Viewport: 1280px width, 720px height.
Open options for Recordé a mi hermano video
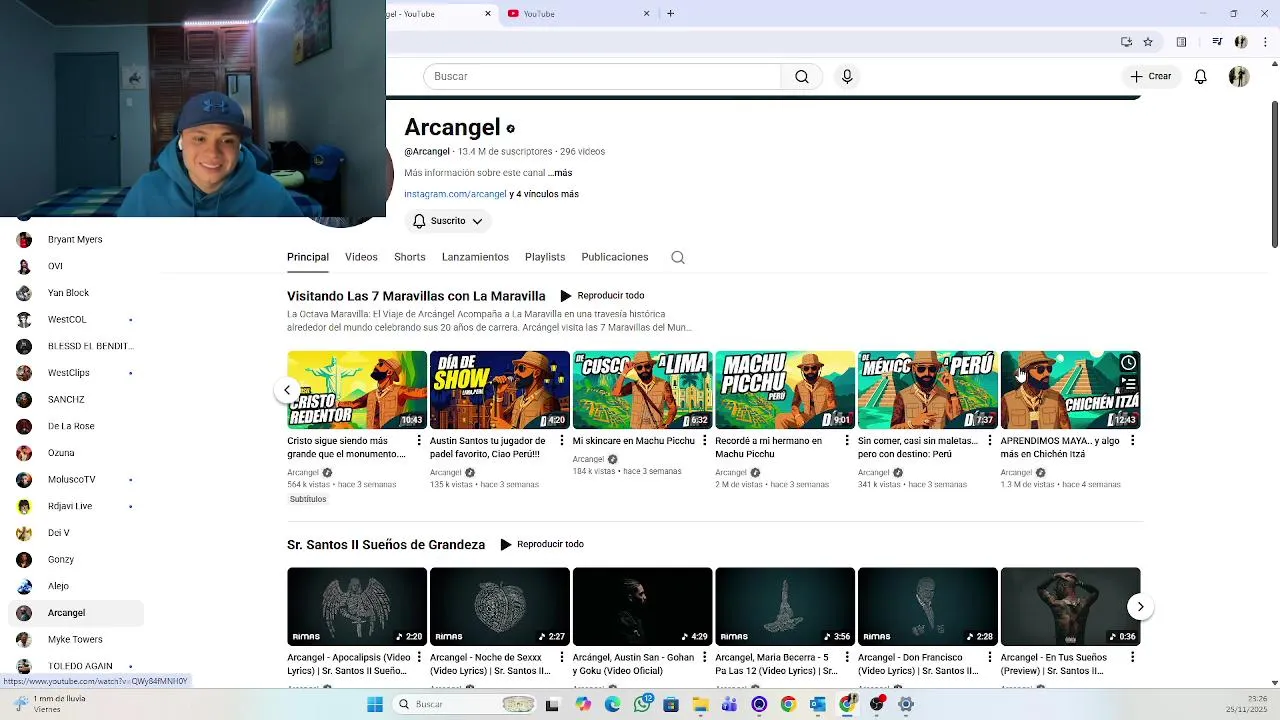(x=847, y=441)
